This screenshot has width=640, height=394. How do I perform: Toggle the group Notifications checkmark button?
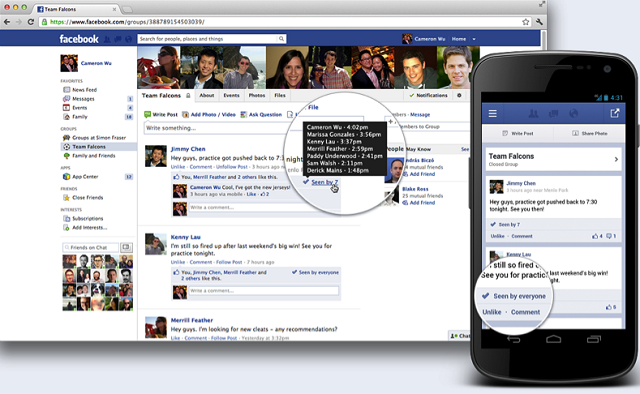pyautogui.click(x=428, y=95)
